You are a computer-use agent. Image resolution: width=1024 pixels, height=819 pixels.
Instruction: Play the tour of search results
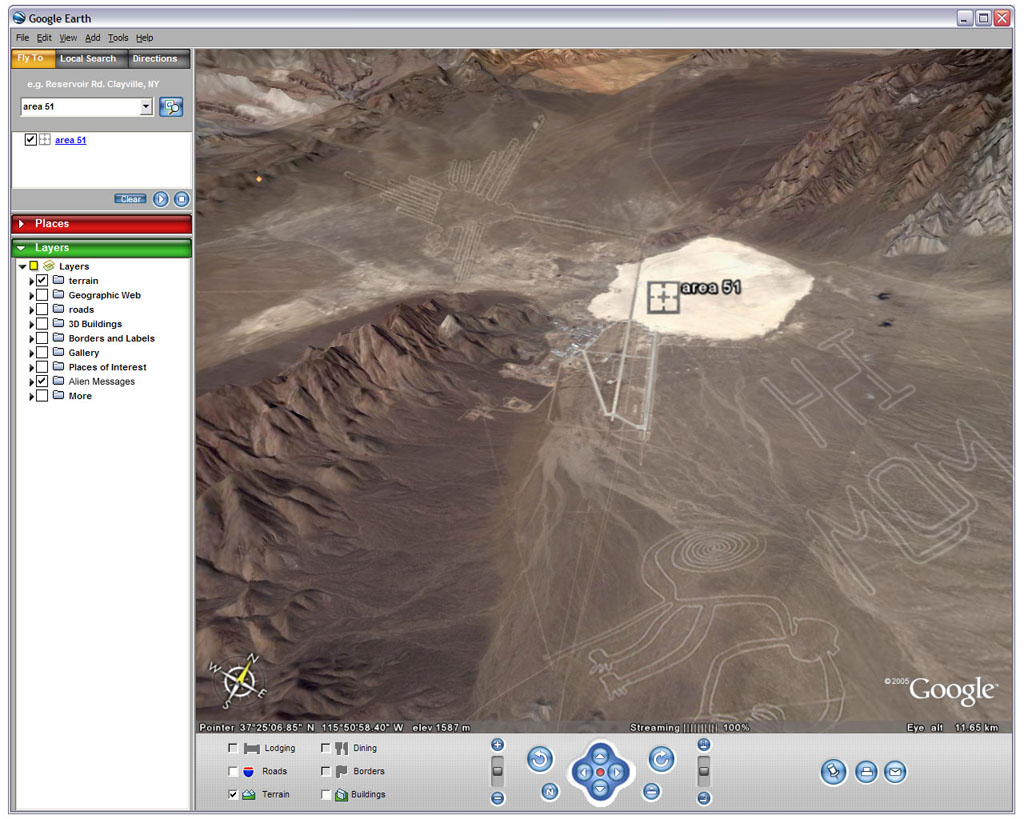coord(161,199)
